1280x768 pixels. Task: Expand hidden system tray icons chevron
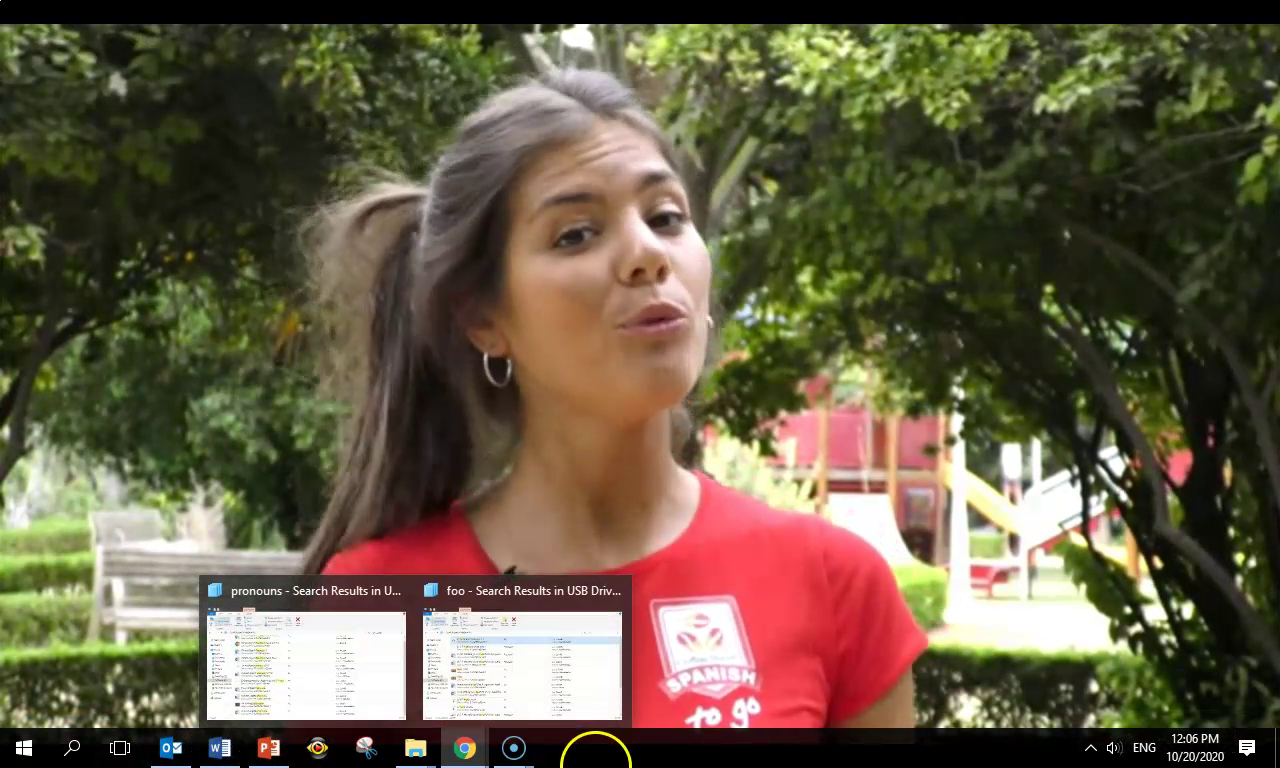pyautogui.click(x=1090, y=748)
